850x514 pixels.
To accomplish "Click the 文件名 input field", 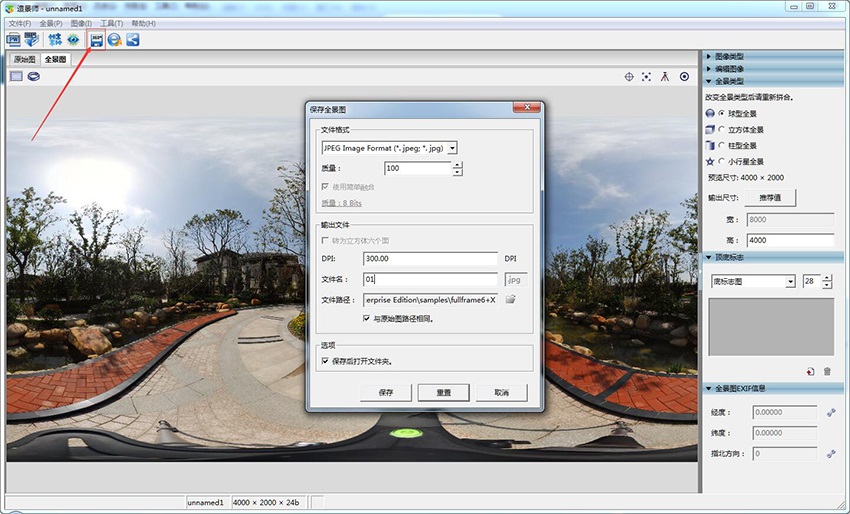I will point(430,280).
